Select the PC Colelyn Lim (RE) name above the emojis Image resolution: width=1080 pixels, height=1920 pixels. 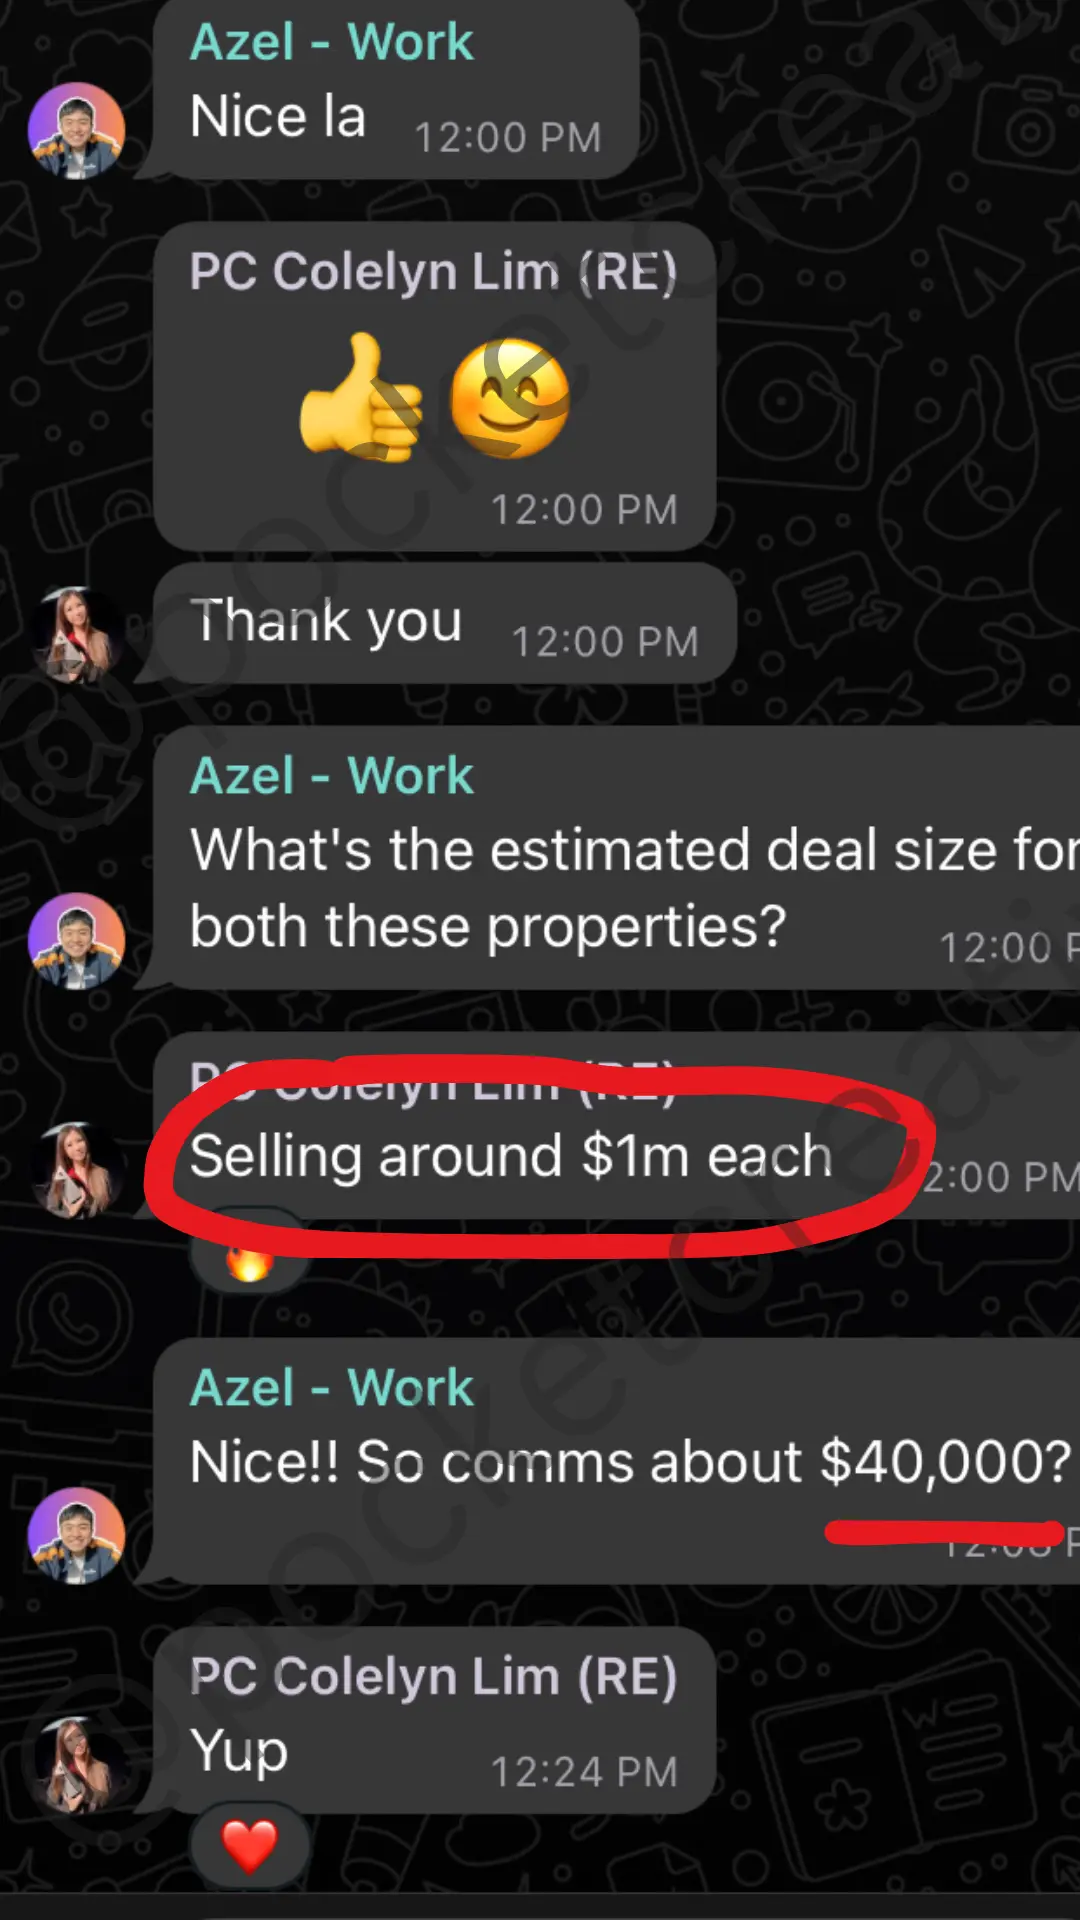pyautogui.click(x=433, y=272)
